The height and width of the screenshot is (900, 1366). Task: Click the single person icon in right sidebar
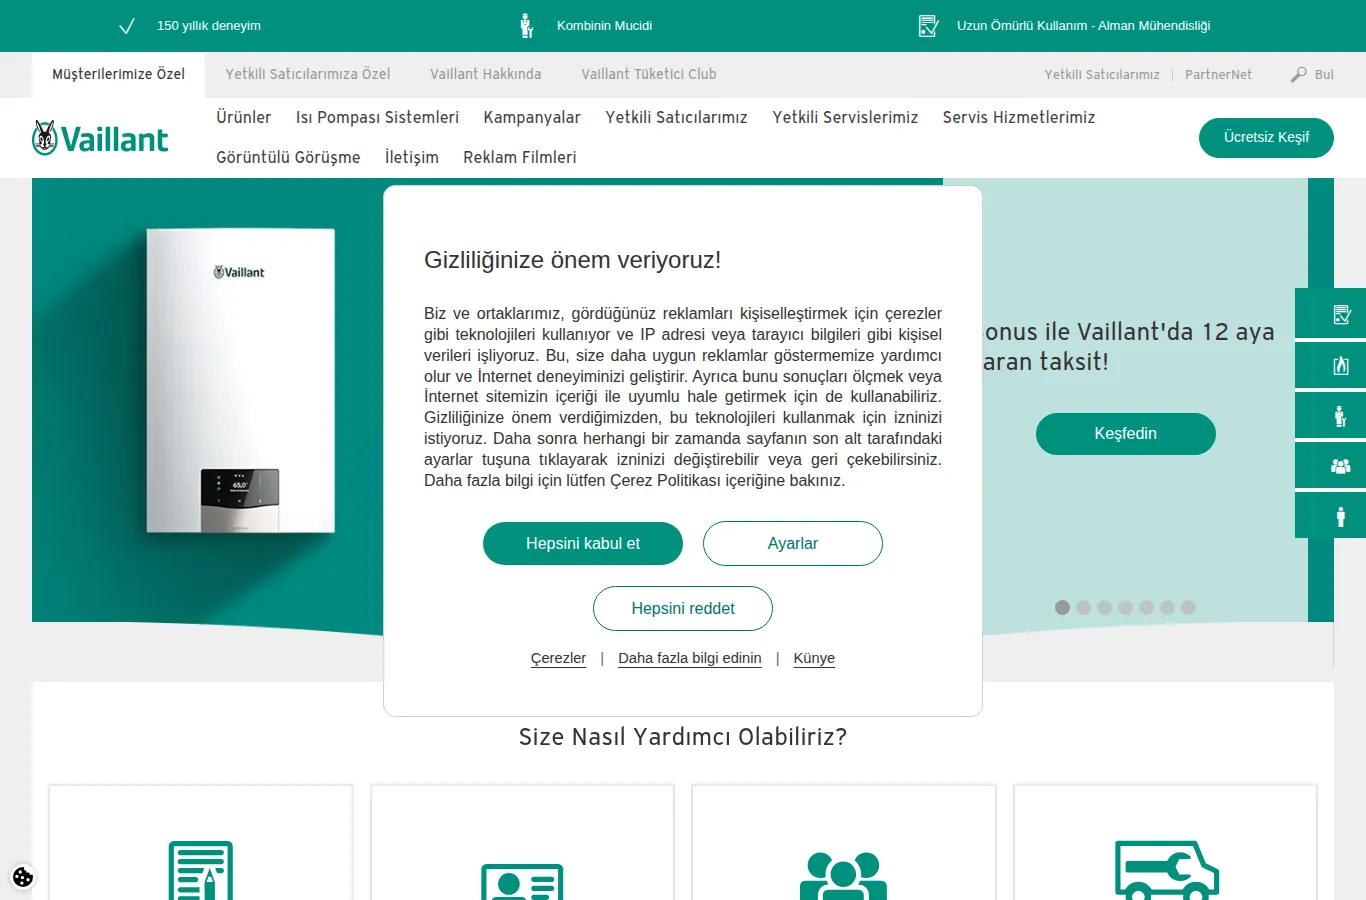pos(1340,516)
